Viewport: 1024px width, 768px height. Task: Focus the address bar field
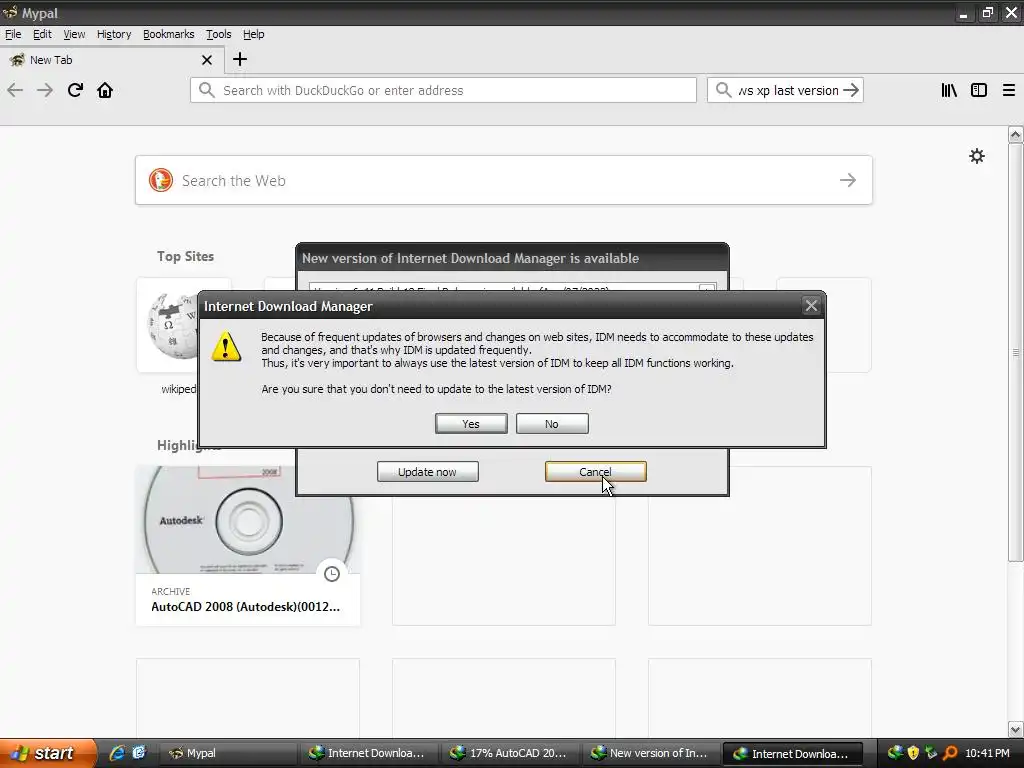443,90
